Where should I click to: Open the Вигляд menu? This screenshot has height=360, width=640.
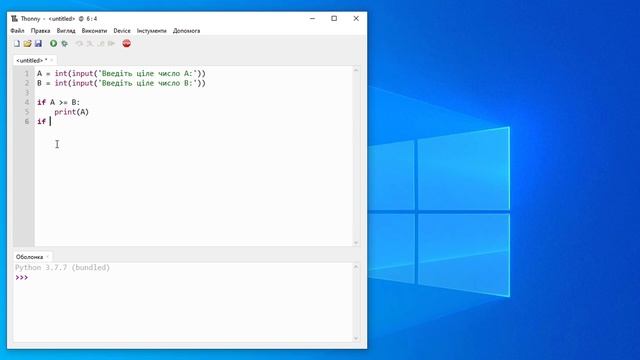66,31
